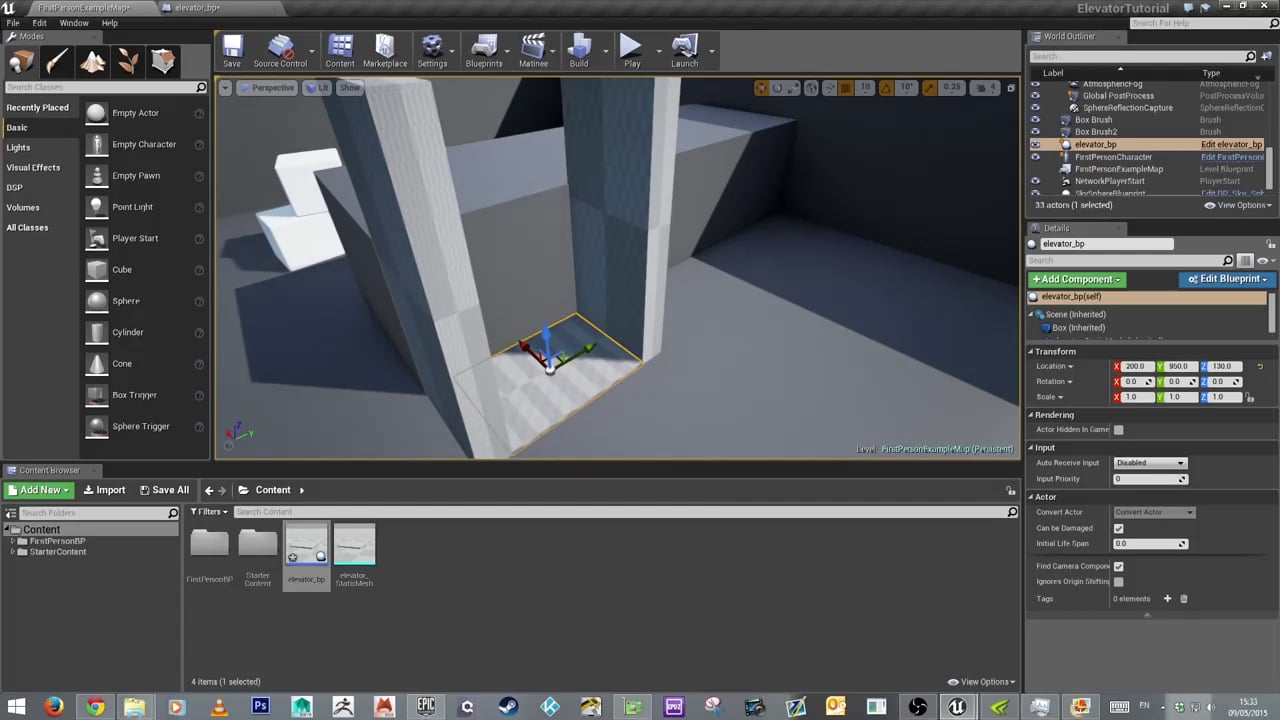Collapse the Transform section
The height and width of the screenshot is (720, 1280).
pyautogui.click(x=1031, y=352)
